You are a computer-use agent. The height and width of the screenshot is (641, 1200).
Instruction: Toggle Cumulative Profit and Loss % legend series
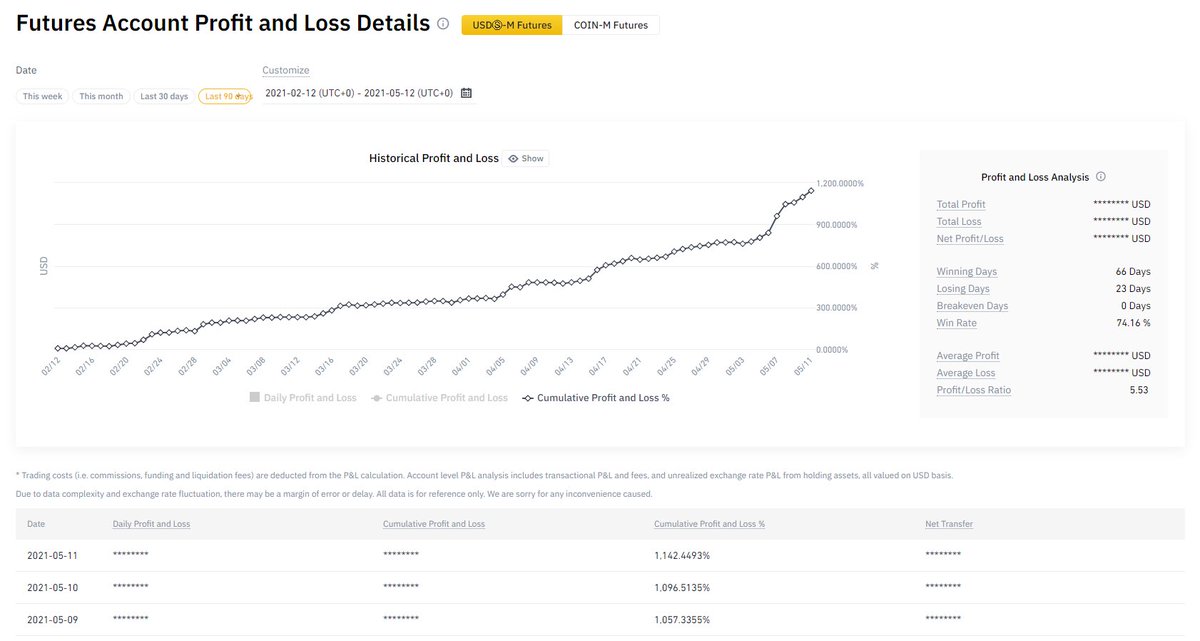[x=596, y=397]
